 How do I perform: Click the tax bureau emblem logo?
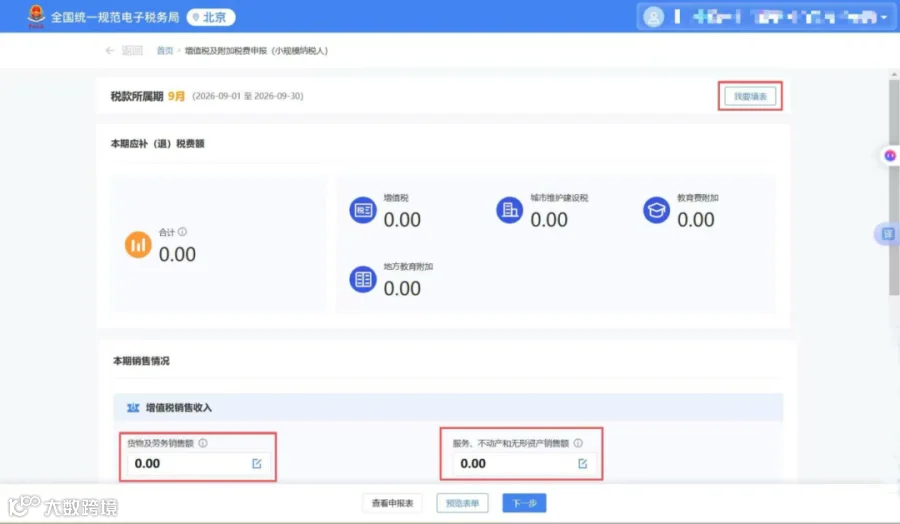coord(36,16)
